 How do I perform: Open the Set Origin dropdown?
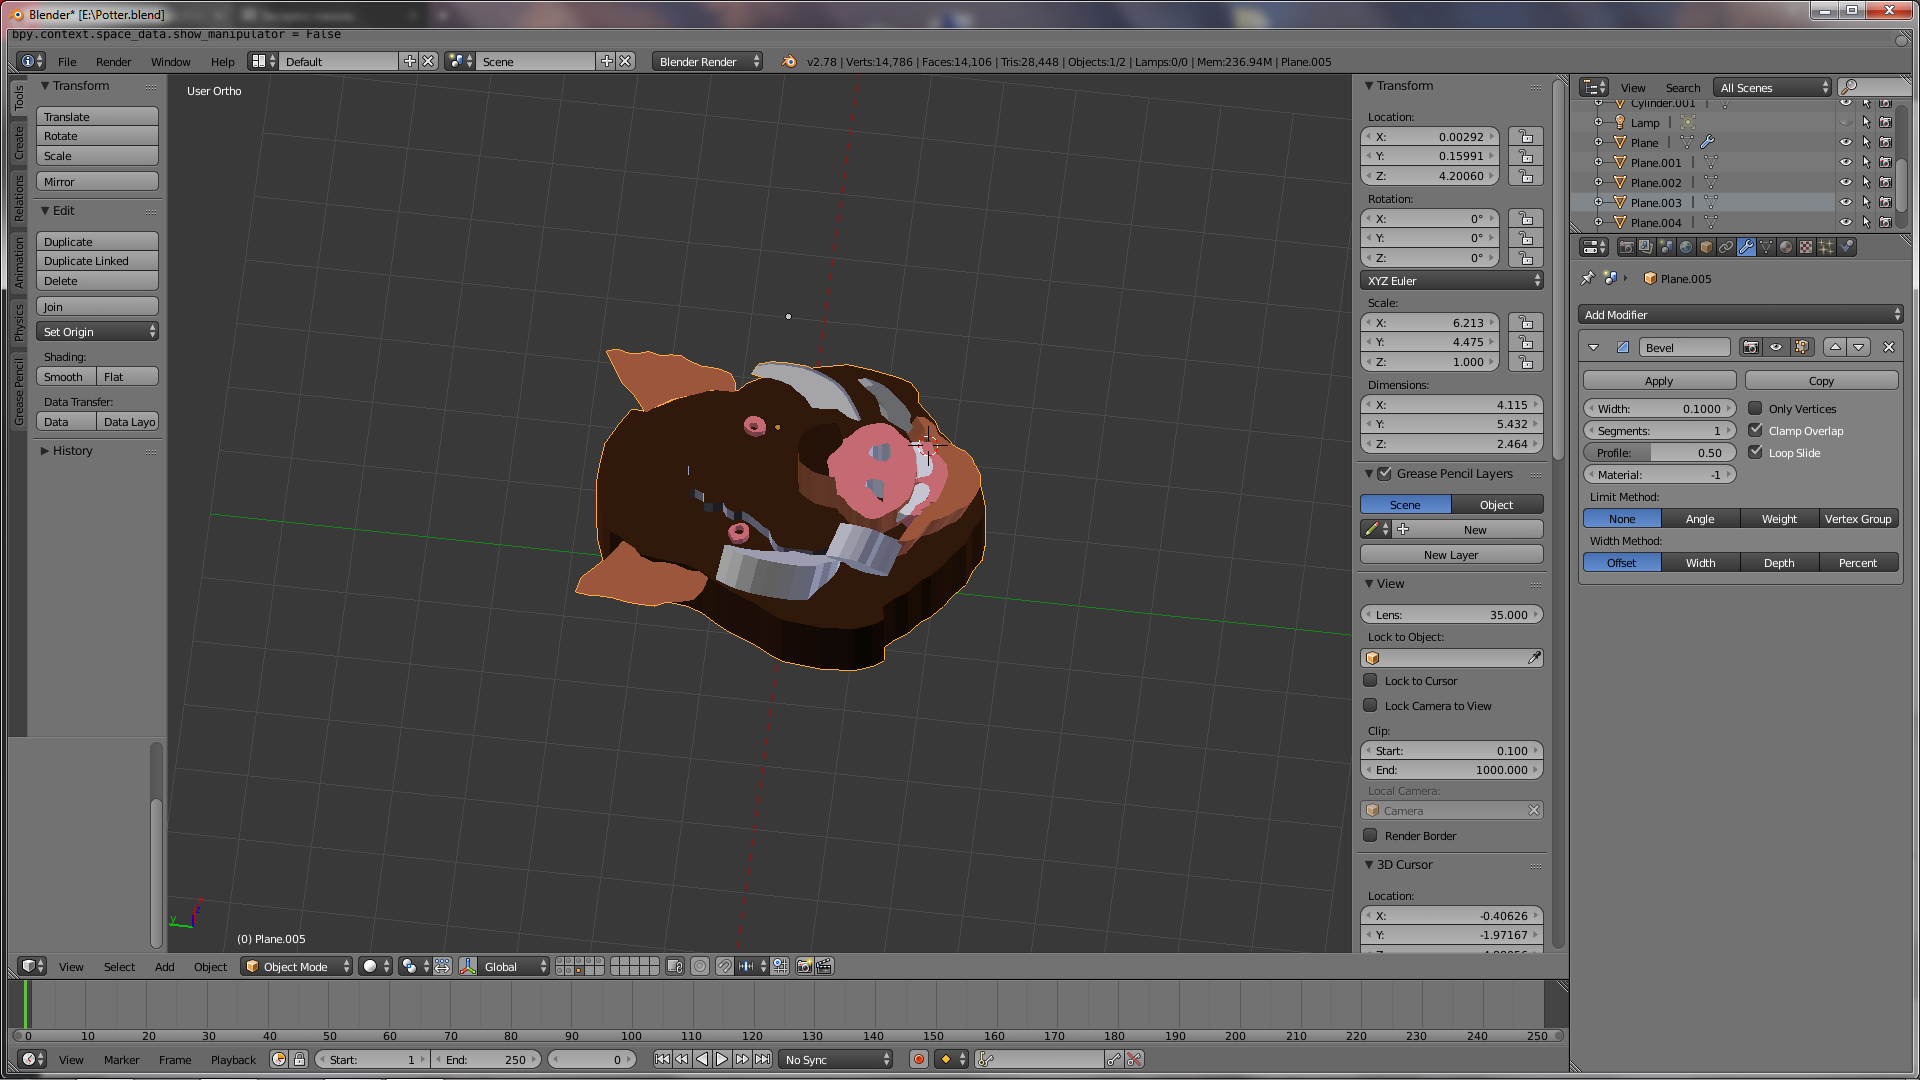pyautogui.click(x=98, y=331)
